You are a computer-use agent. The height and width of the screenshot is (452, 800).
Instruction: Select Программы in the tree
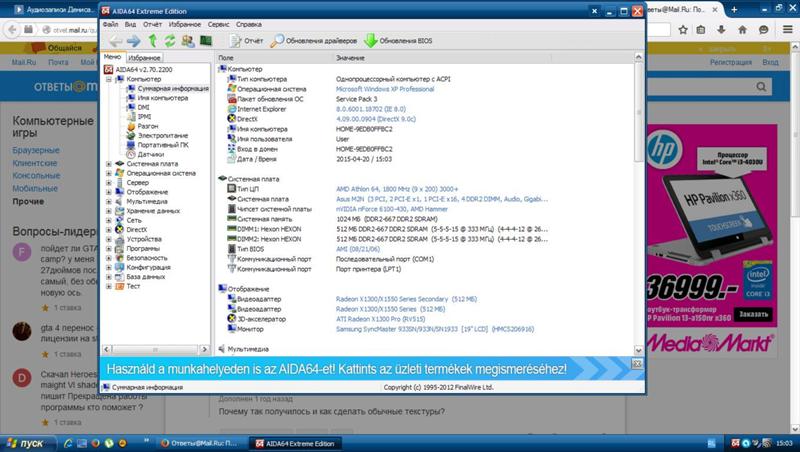143,249
